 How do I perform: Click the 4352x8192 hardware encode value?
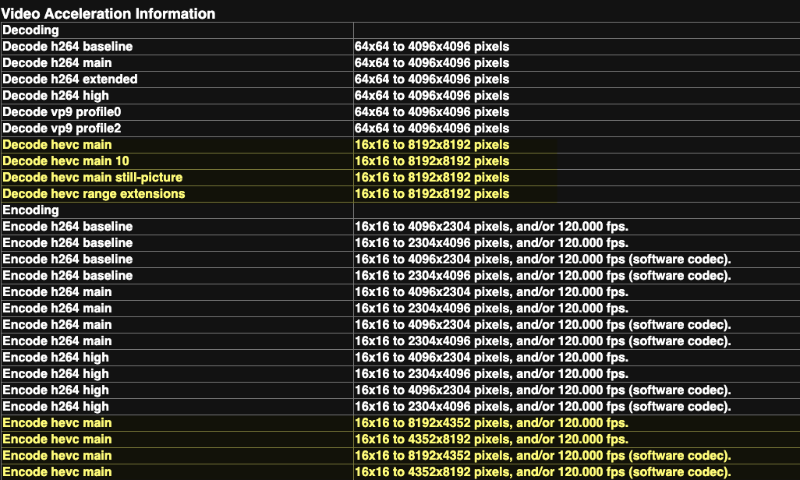pos(491,439)
